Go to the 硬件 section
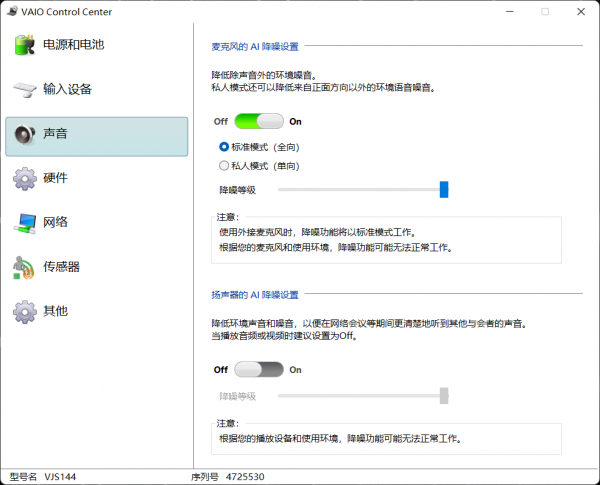Screen dimensions: 600x485 tap(96, 178)
